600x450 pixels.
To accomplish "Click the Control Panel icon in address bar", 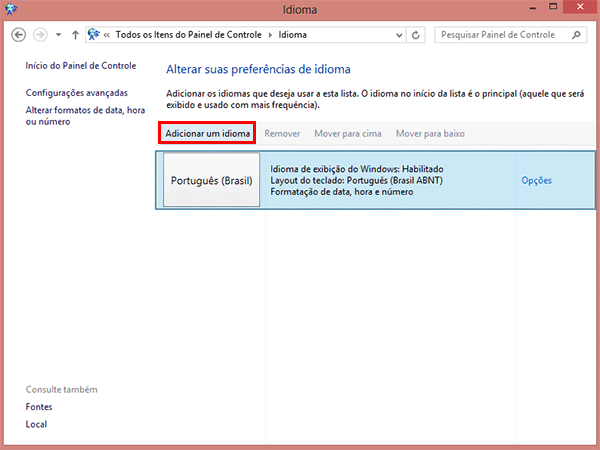I will (x=93, y=34).
